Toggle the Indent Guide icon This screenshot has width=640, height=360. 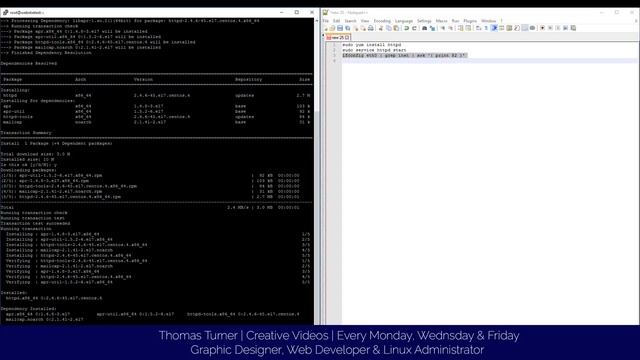(x=494, y=28)
